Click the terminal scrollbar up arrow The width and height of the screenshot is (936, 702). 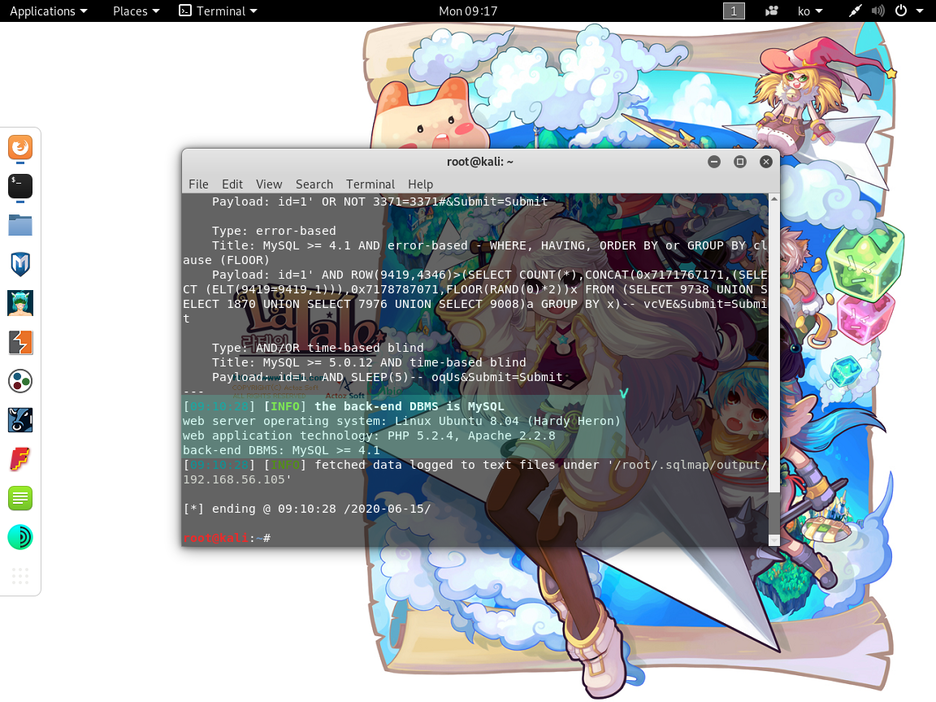tap(774, 199)
